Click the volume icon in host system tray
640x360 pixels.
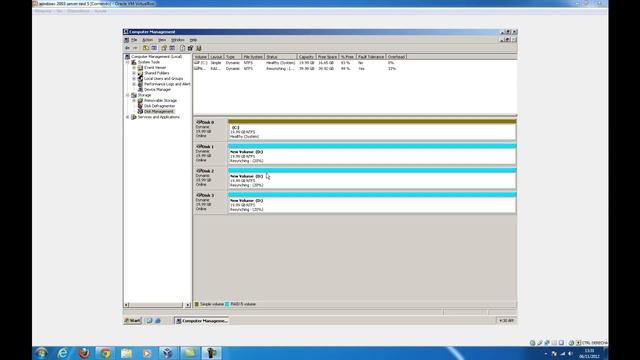570,353
